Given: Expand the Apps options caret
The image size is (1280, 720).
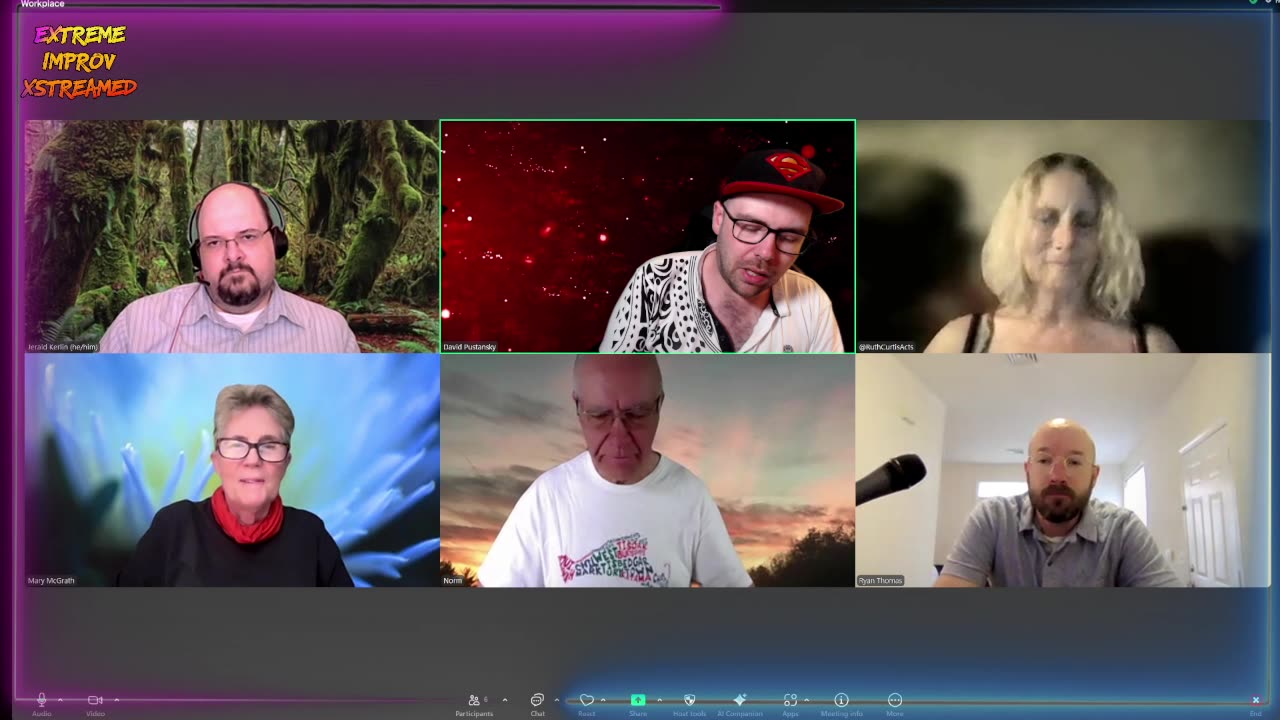Looking at the screenshot, I should click(x=806, y=700).
